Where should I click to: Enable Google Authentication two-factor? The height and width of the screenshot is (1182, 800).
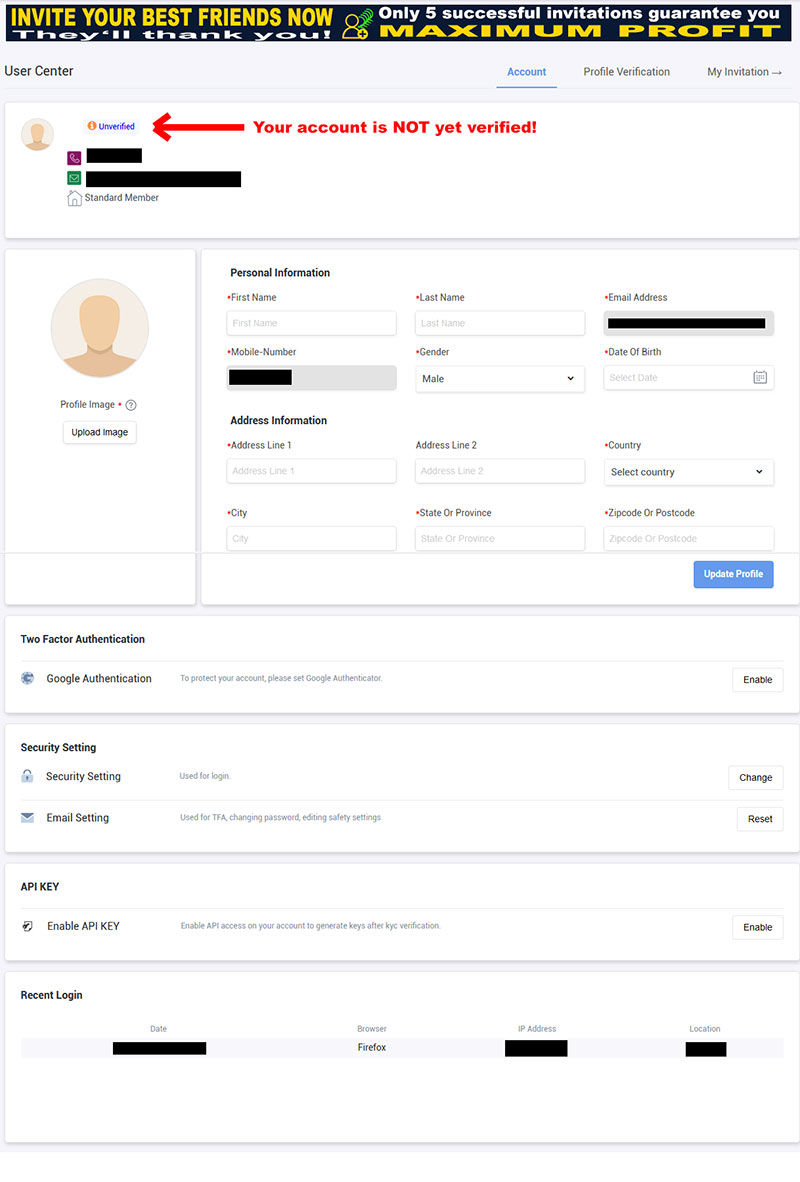757,680
